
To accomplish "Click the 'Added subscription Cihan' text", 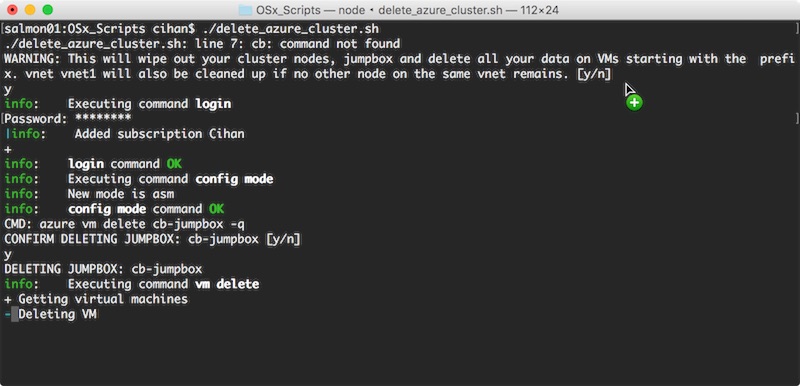I will (159, 134).
